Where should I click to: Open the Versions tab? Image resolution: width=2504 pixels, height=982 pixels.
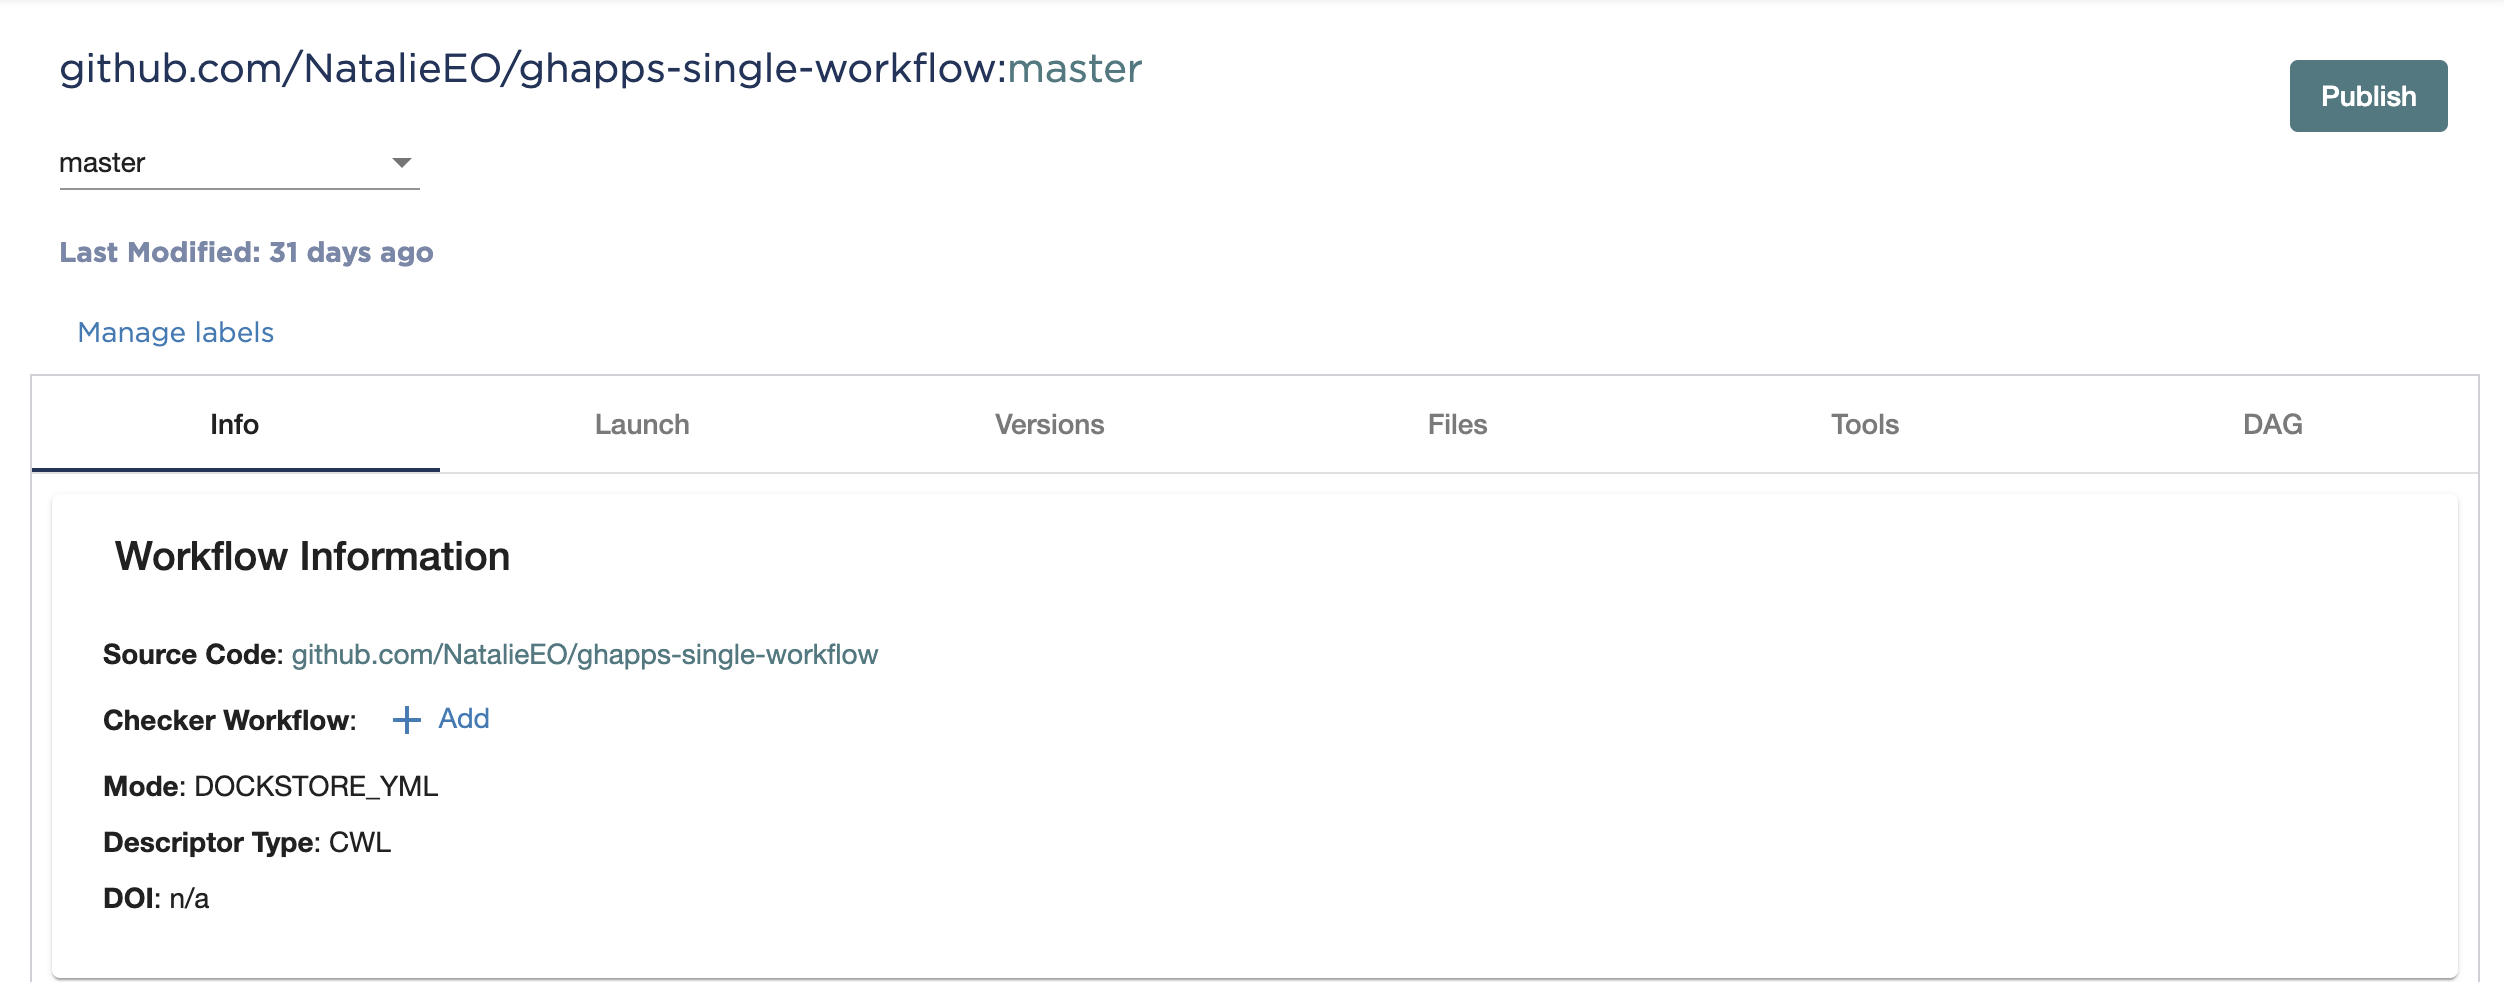1049,424
